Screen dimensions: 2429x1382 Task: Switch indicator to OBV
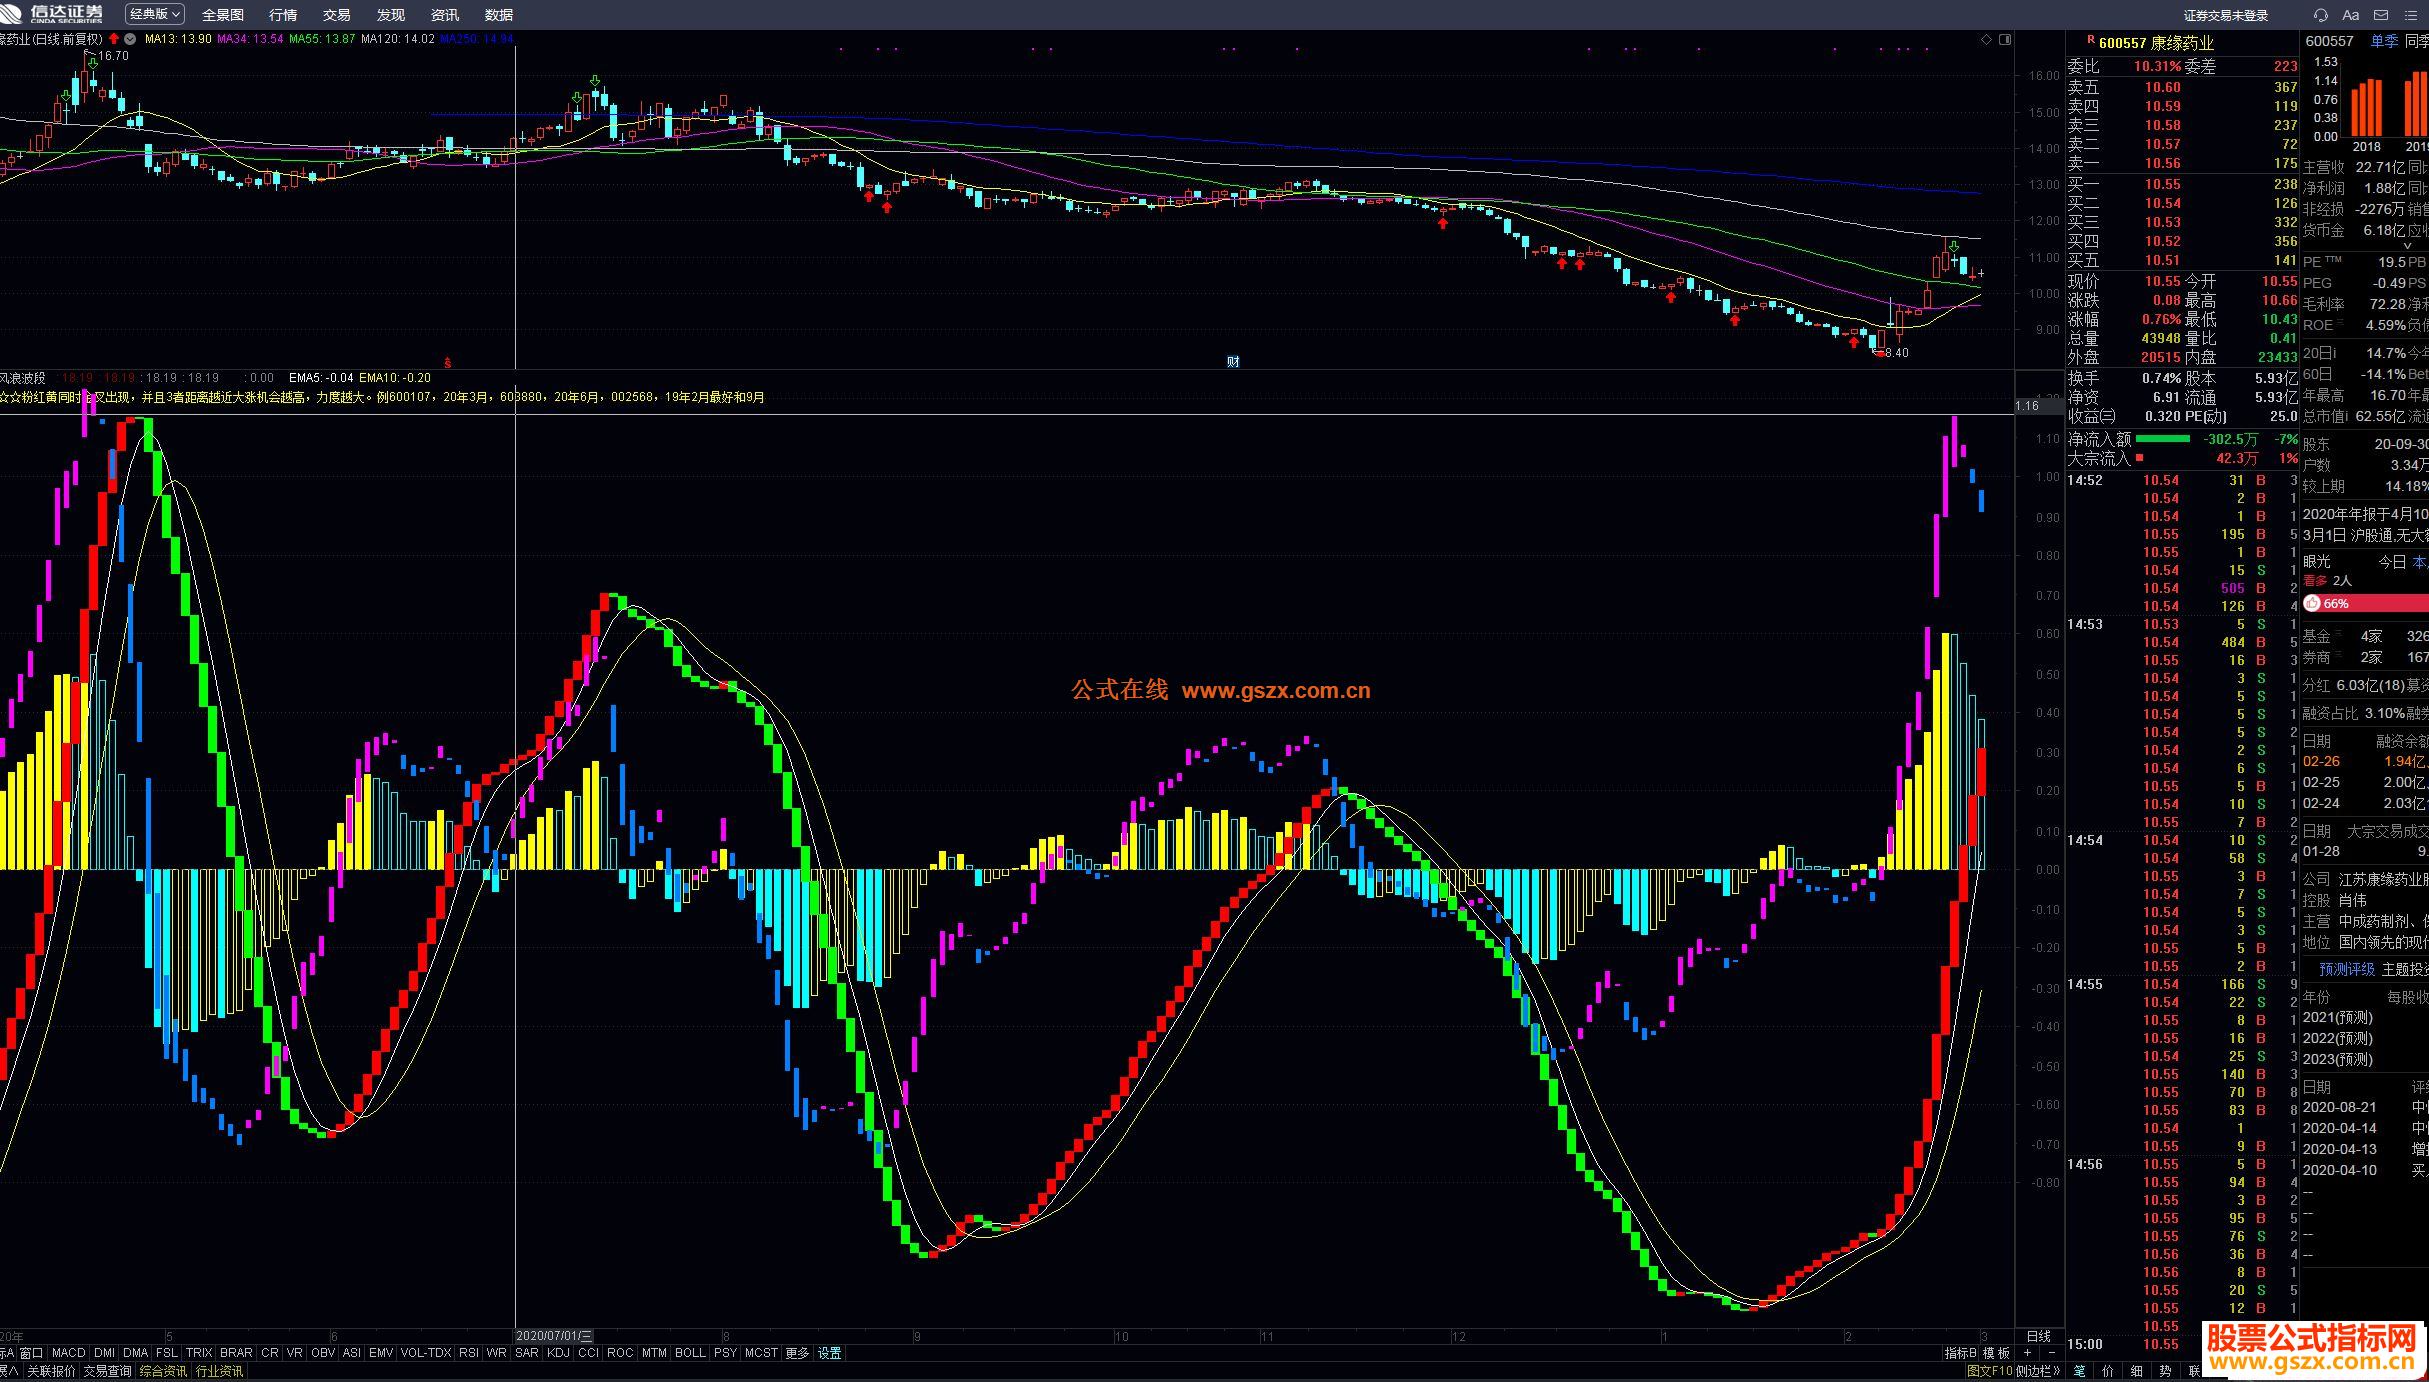tap(323, 1353)
